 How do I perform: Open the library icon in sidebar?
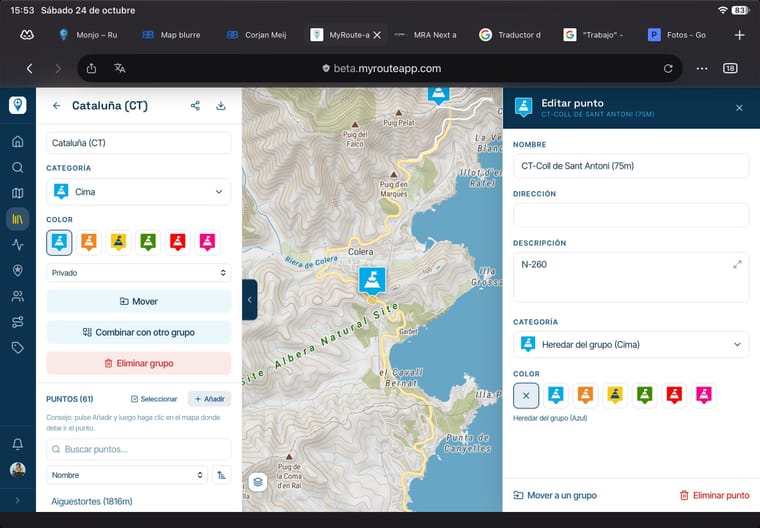click(x=17, y=219)
